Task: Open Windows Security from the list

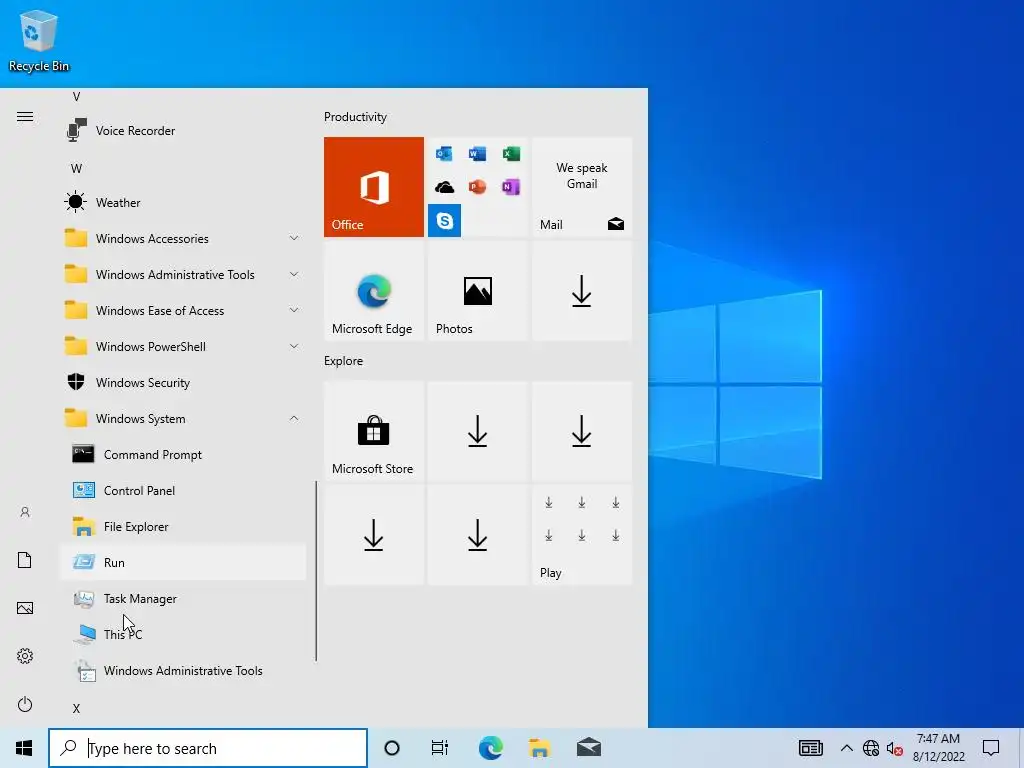Action: click(183, 382)
